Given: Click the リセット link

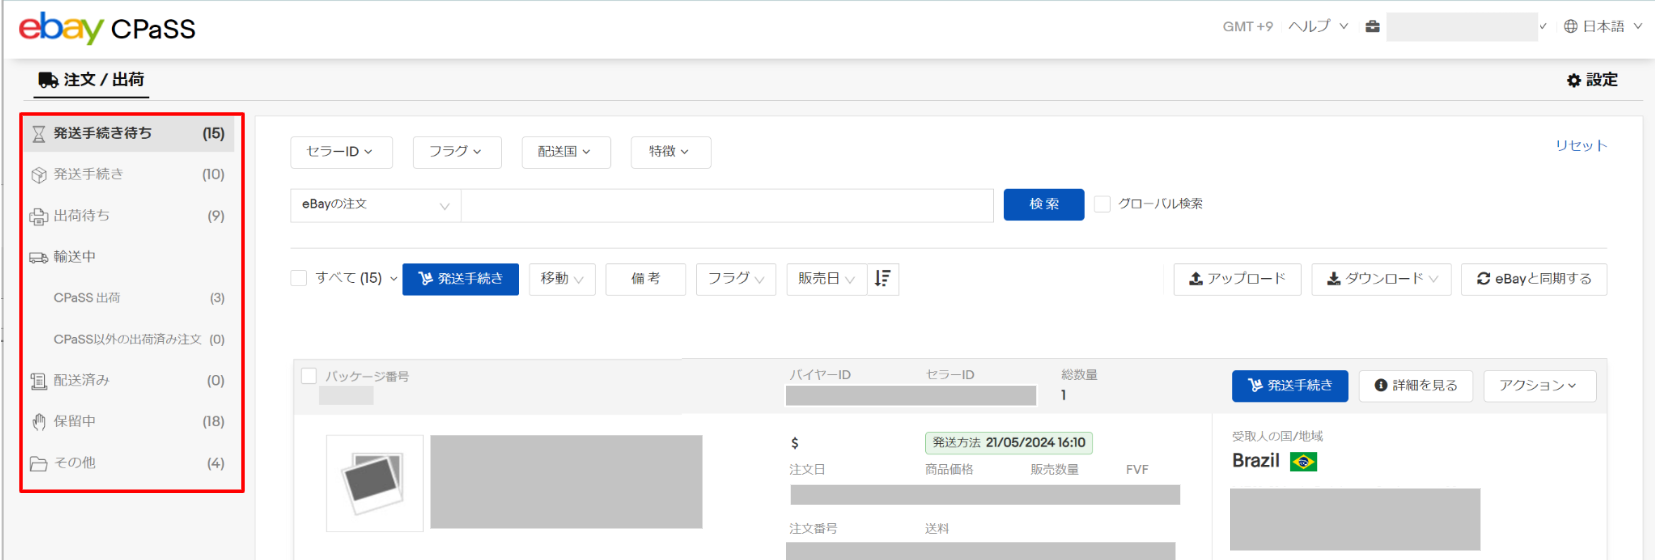Looking at the screenshot, I should 1580,146.
